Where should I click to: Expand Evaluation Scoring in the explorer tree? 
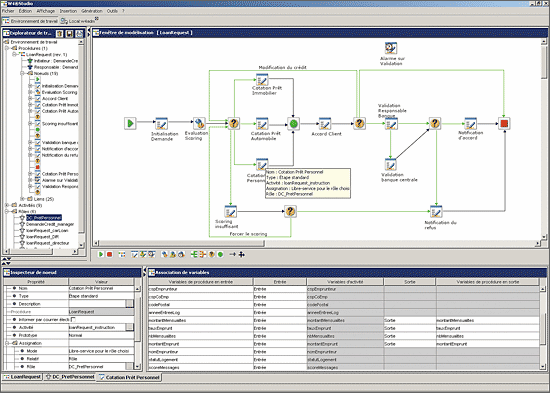coord(30,92)
